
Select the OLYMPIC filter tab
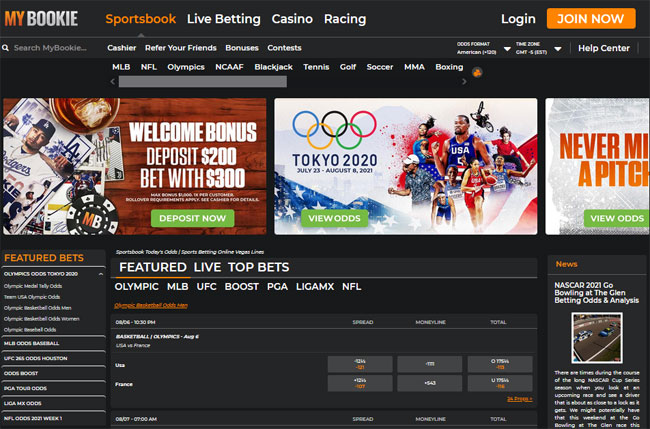pos(136,287)
